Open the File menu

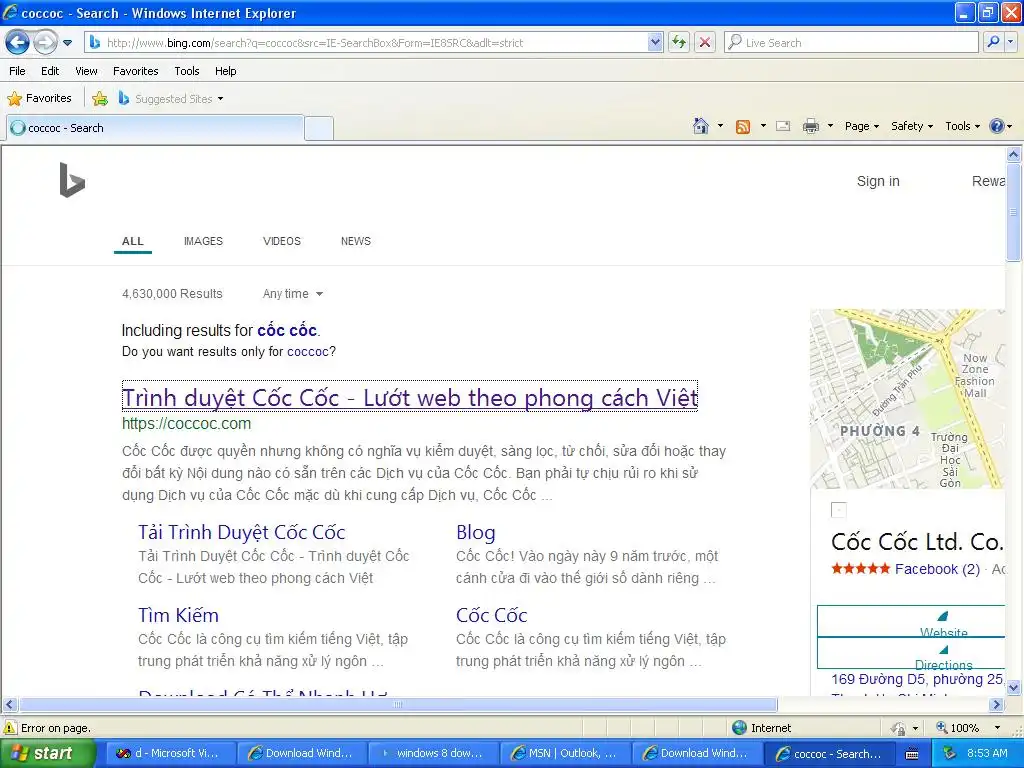click(x=18, y=71)
